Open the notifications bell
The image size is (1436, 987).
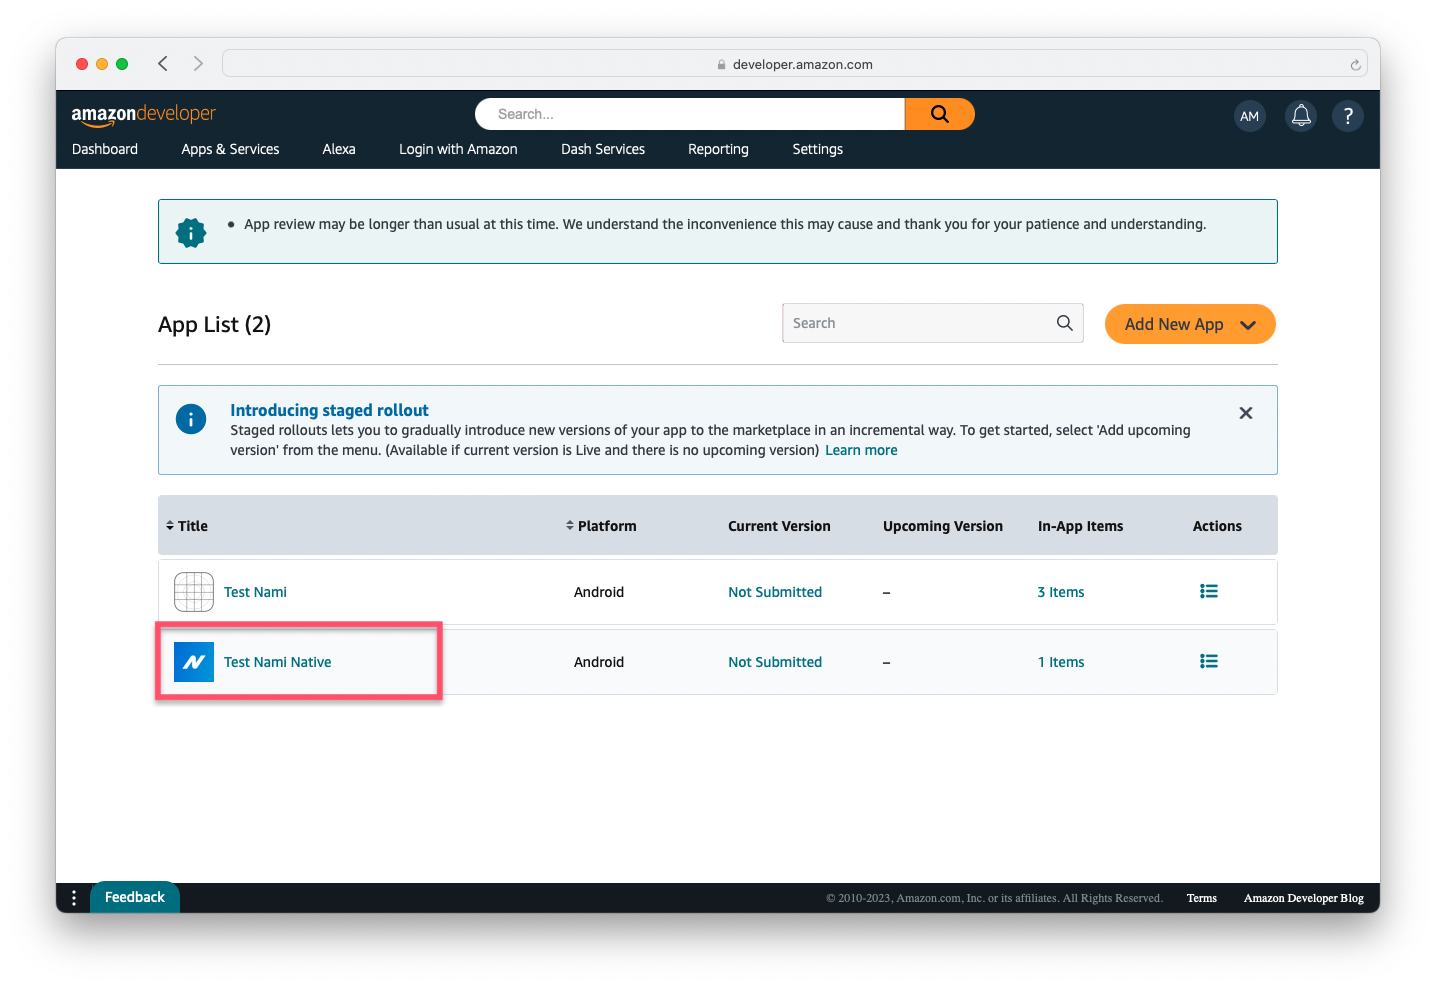[x=1301, y=116]
